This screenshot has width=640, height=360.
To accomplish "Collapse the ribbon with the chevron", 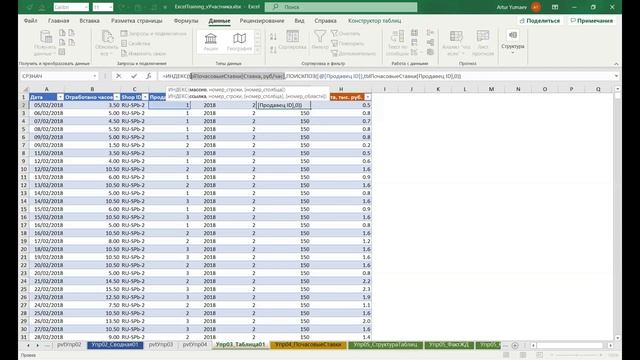I will coord(616,64).
